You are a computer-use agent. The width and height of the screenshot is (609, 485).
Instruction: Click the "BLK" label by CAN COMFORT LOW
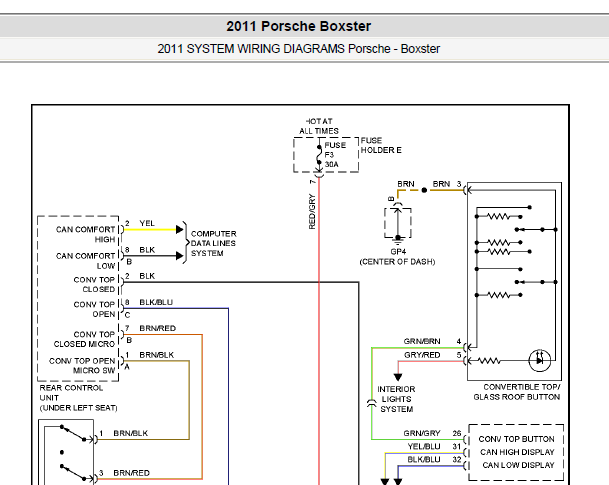coord(147,250)
